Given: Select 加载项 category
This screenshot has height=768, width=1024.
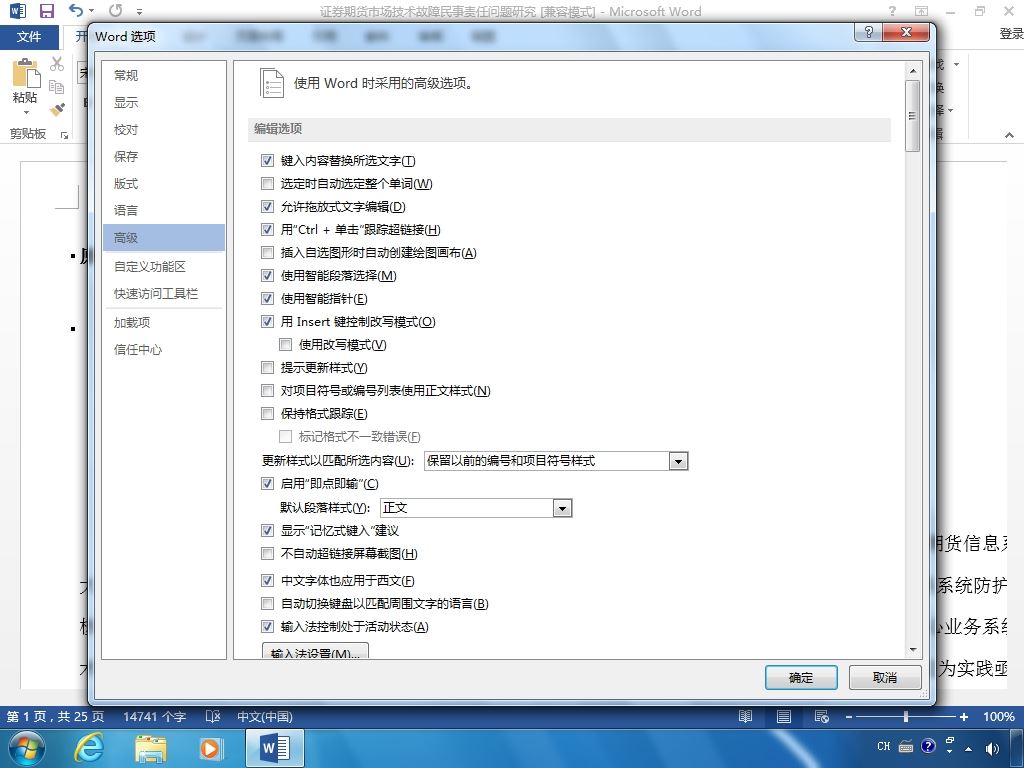Looking at the screenshot, I should click(164, 323).
